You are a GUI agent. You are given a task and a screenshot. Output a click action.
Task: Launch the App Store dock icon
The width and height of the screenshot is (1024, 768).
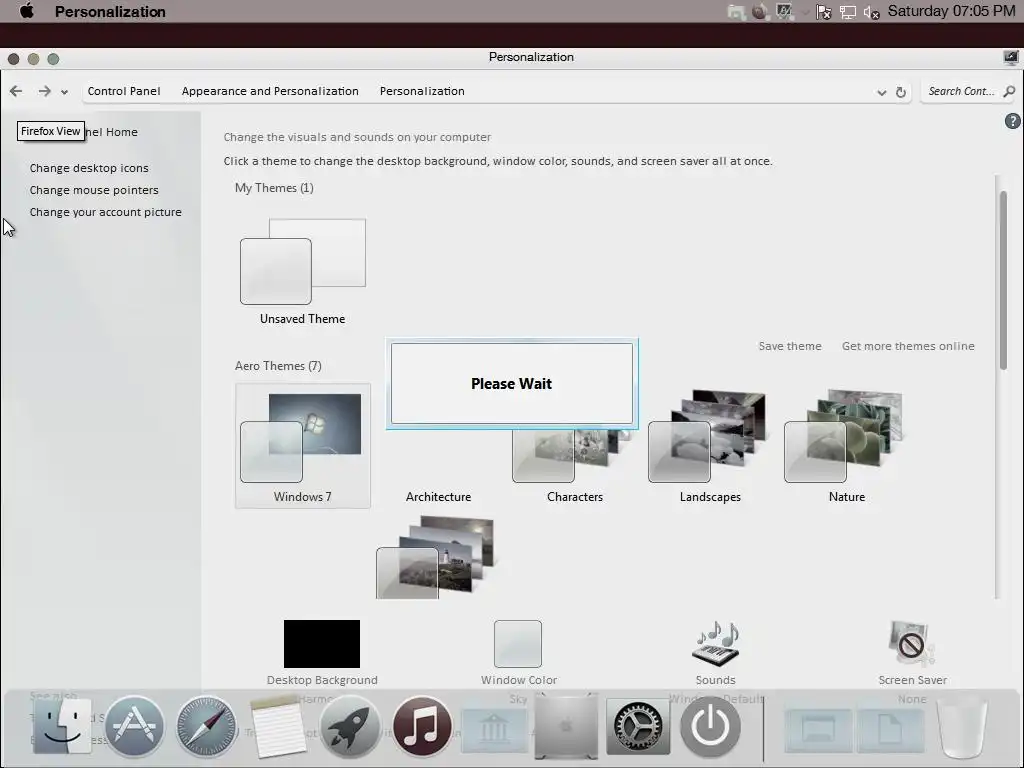click(x=135, y=726)
